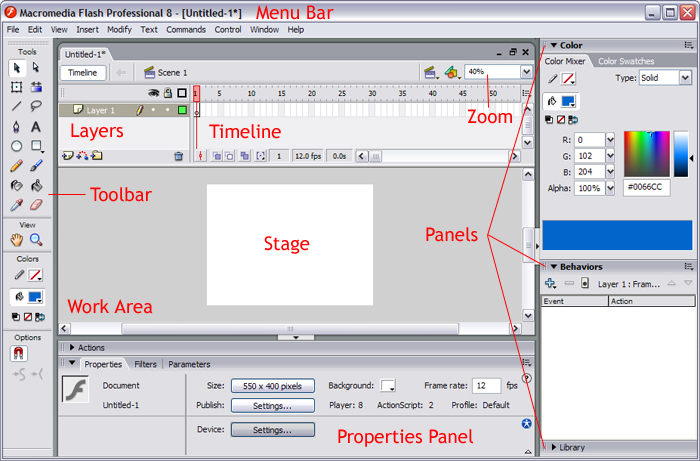Image resolution: width=700 pixels, height=461 pixels.
Task: Click the Delete Layer trash icon
Action: (x=178, y=156)
